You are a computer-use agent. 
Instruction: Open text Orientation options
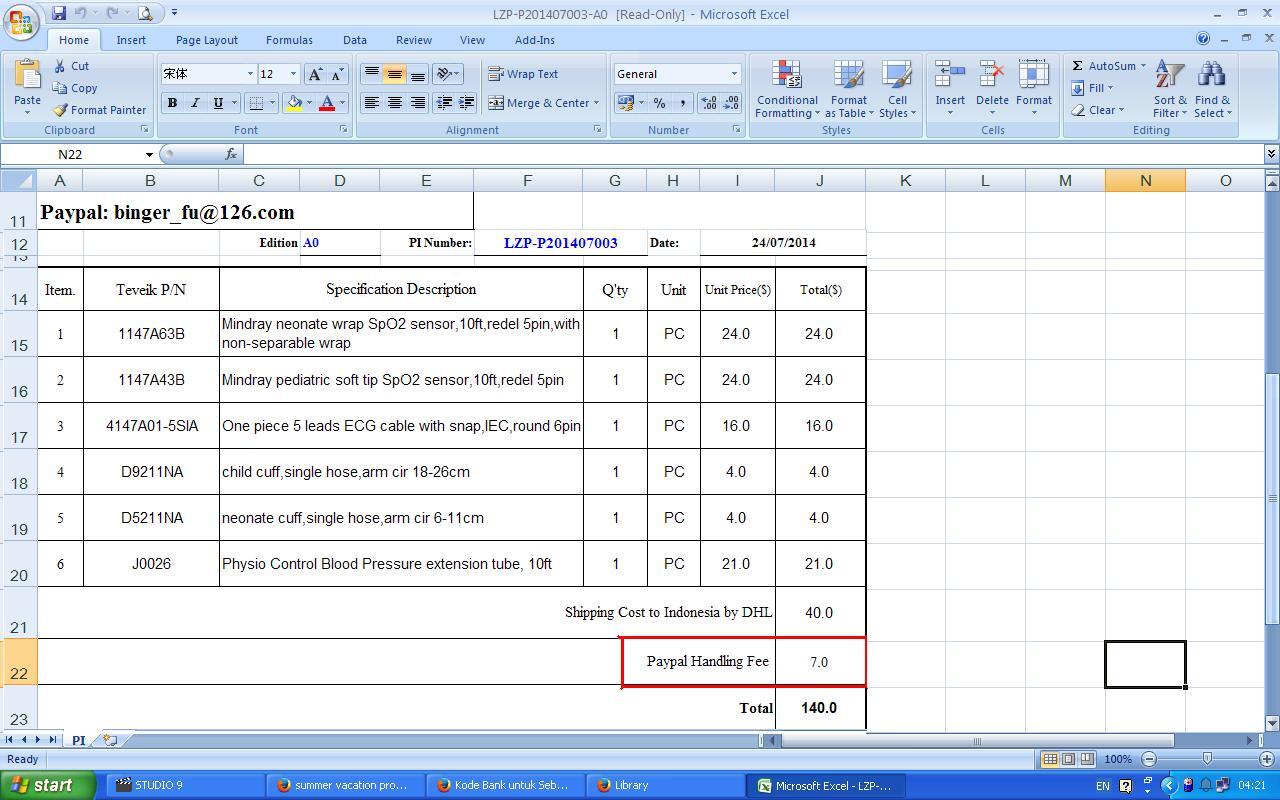pyautogui.click(x=447, y=74)
